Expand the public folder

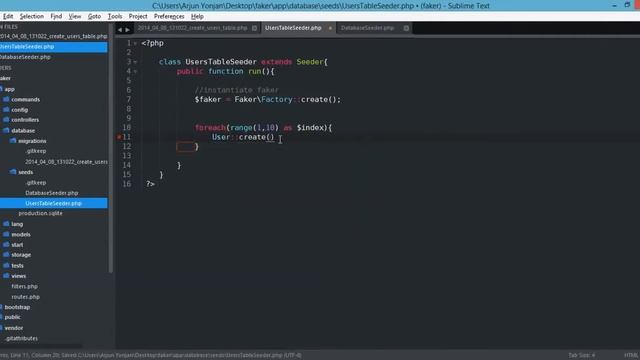coord(12,317)
